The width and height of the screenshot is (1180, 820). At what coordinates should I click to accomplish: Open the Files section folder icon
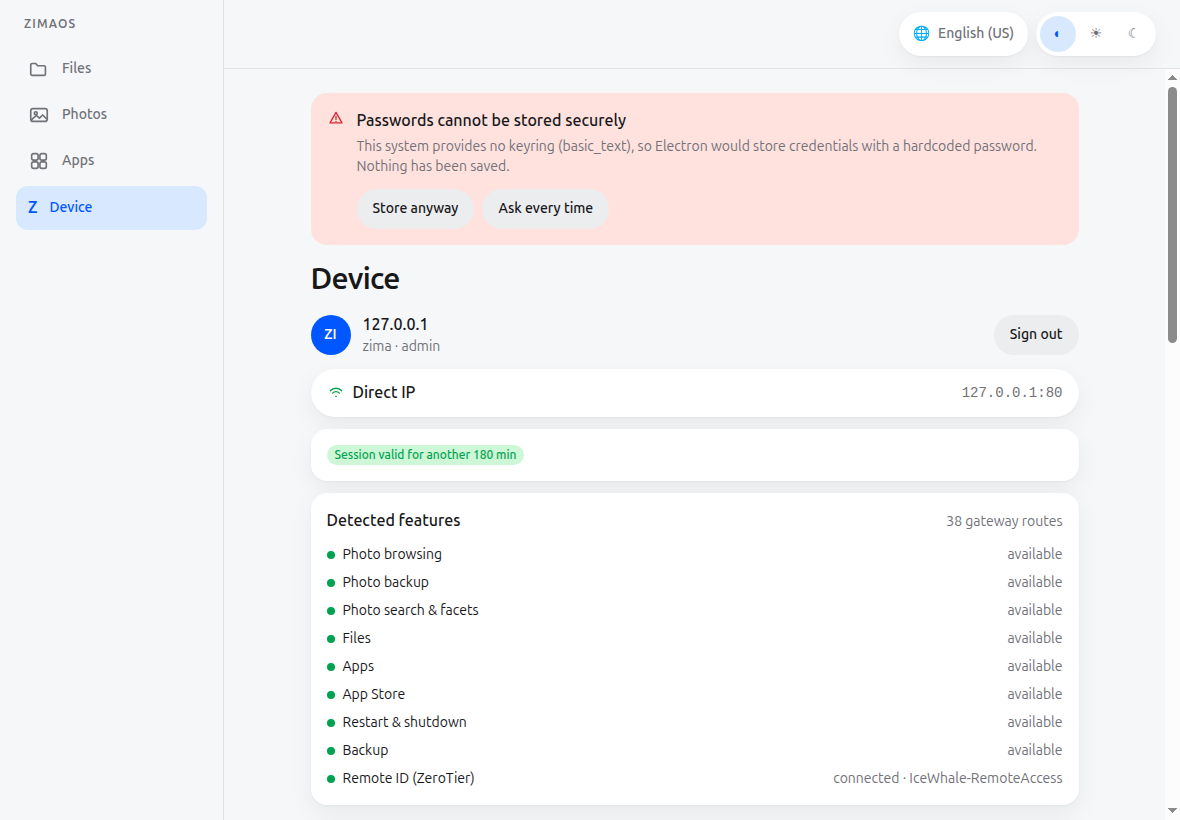pyautogui.click(x=38, y=69)
